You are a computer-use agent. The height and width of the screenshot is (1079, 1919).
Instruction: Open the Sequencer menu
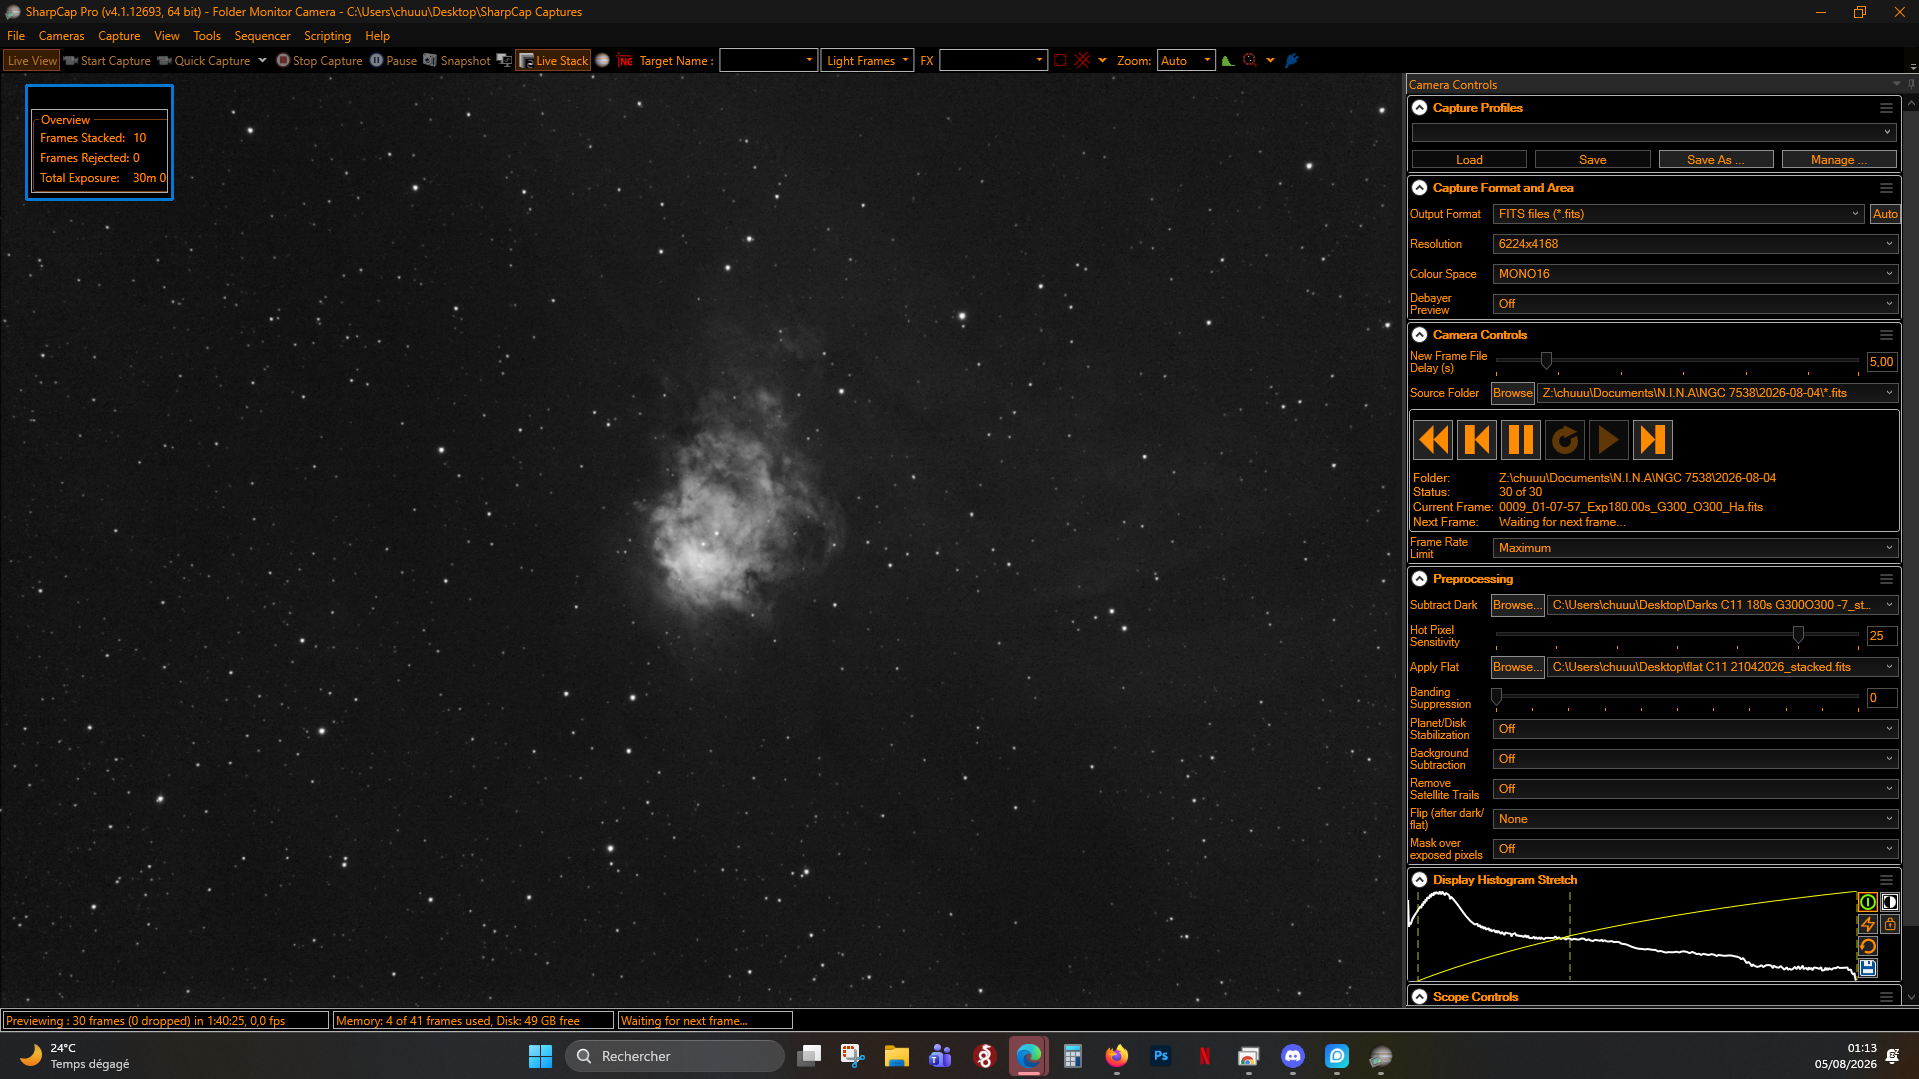(x=262, y=36)
